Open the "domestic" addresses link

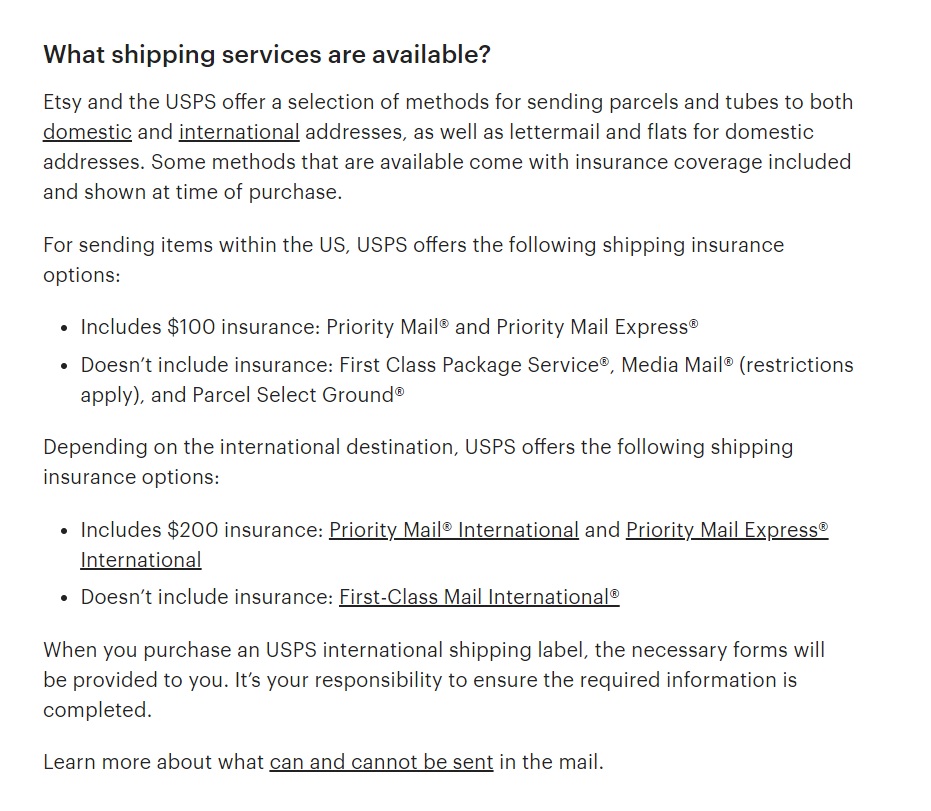pyautogui.click(x=87, y=132)
